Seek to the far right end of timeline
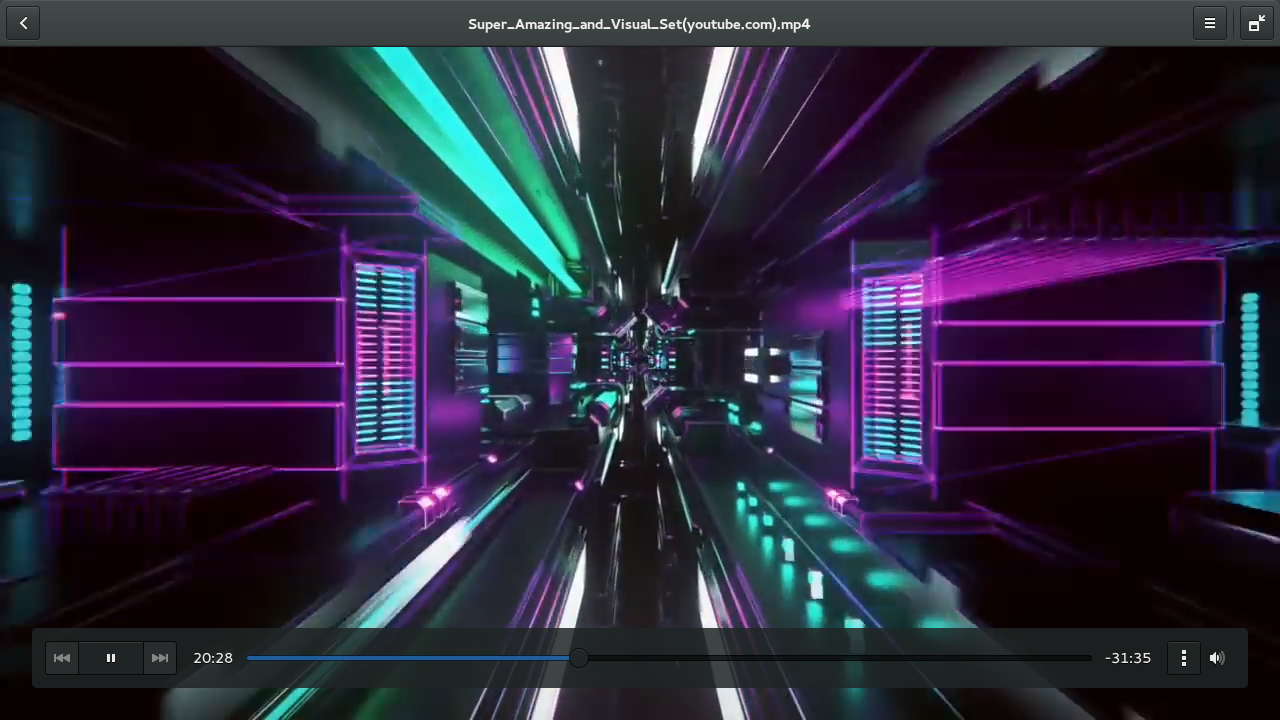This screenshot has height=720, width=1280. click(x=1090, y=658)
